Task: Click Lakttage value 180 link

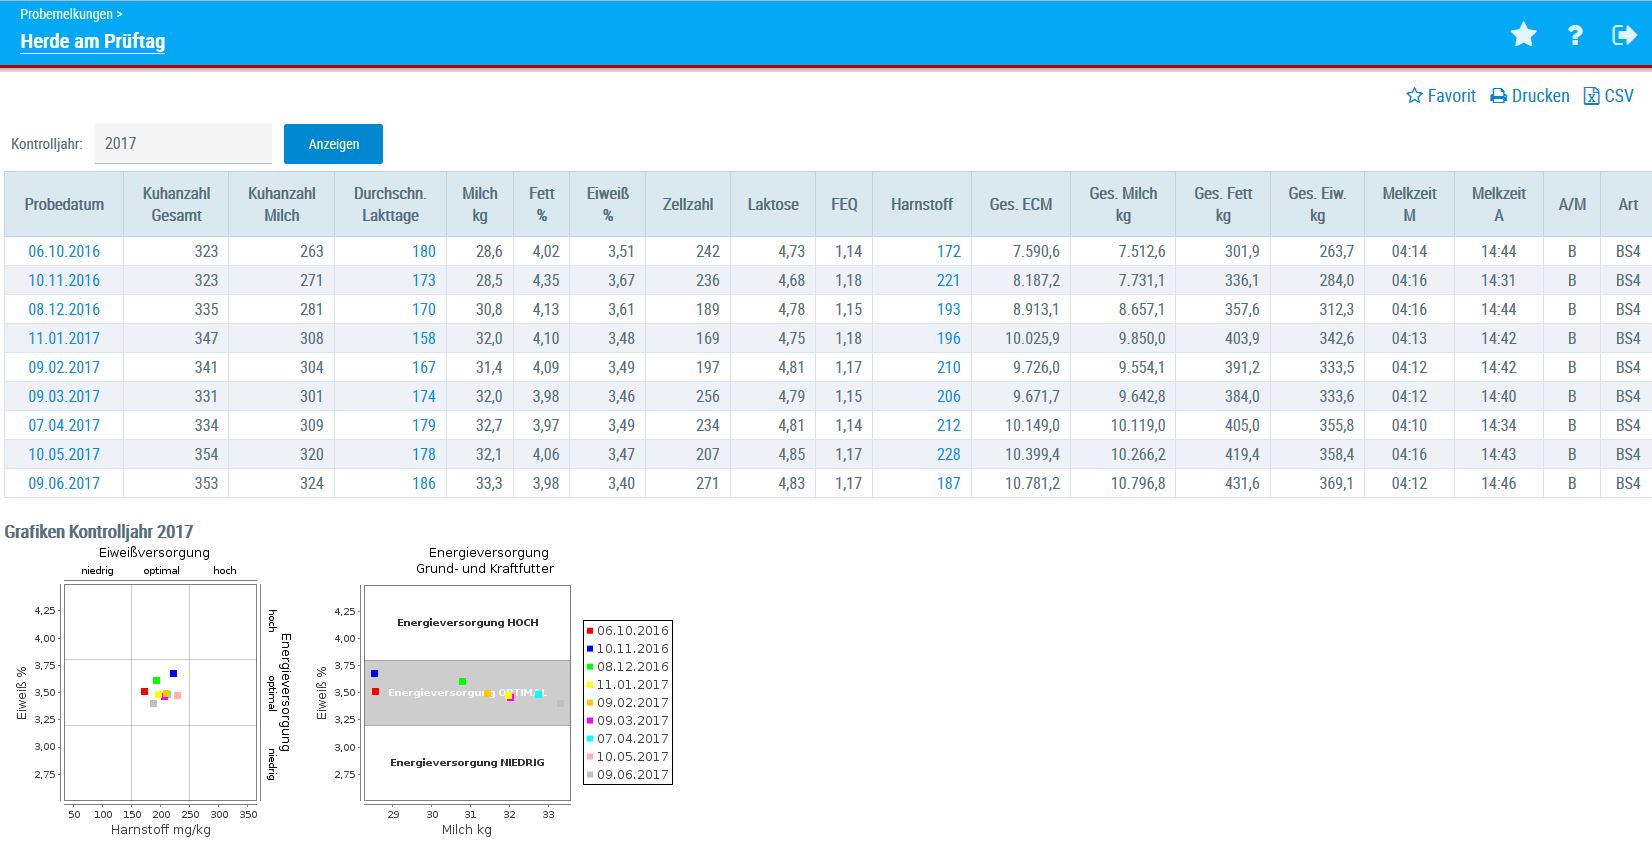Action: (424, 252)
